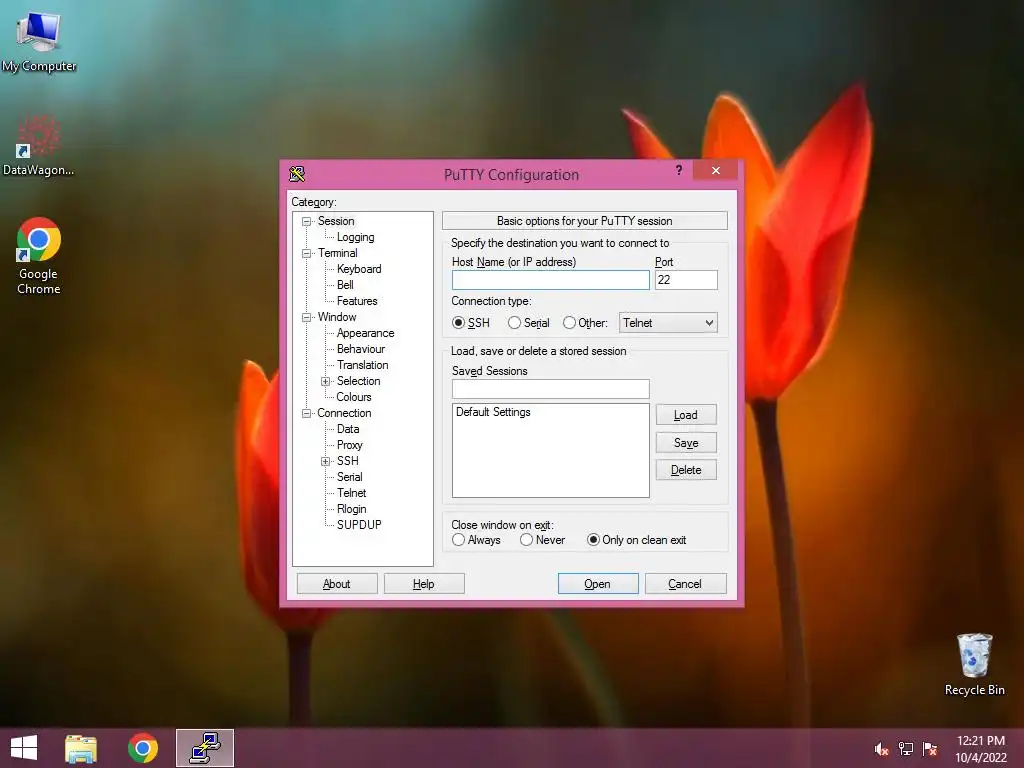The width and height of the screenshot is (1024, 768).
Task: Click the question mark help button
Action: [679, 170]
